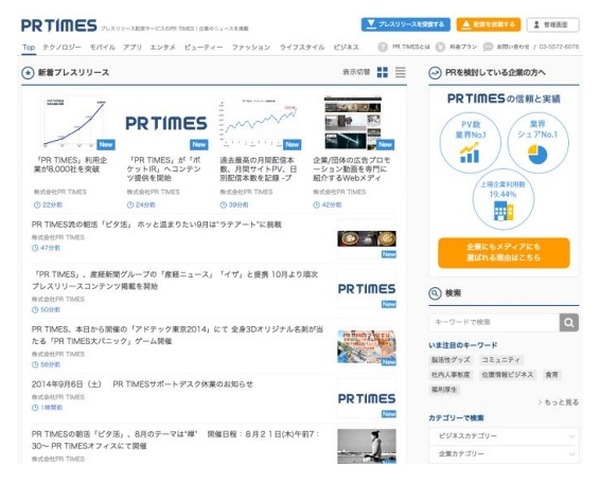Open the 料金プラン link
Image resolution: width=600 pixels, height=484 pixels.
463,47
